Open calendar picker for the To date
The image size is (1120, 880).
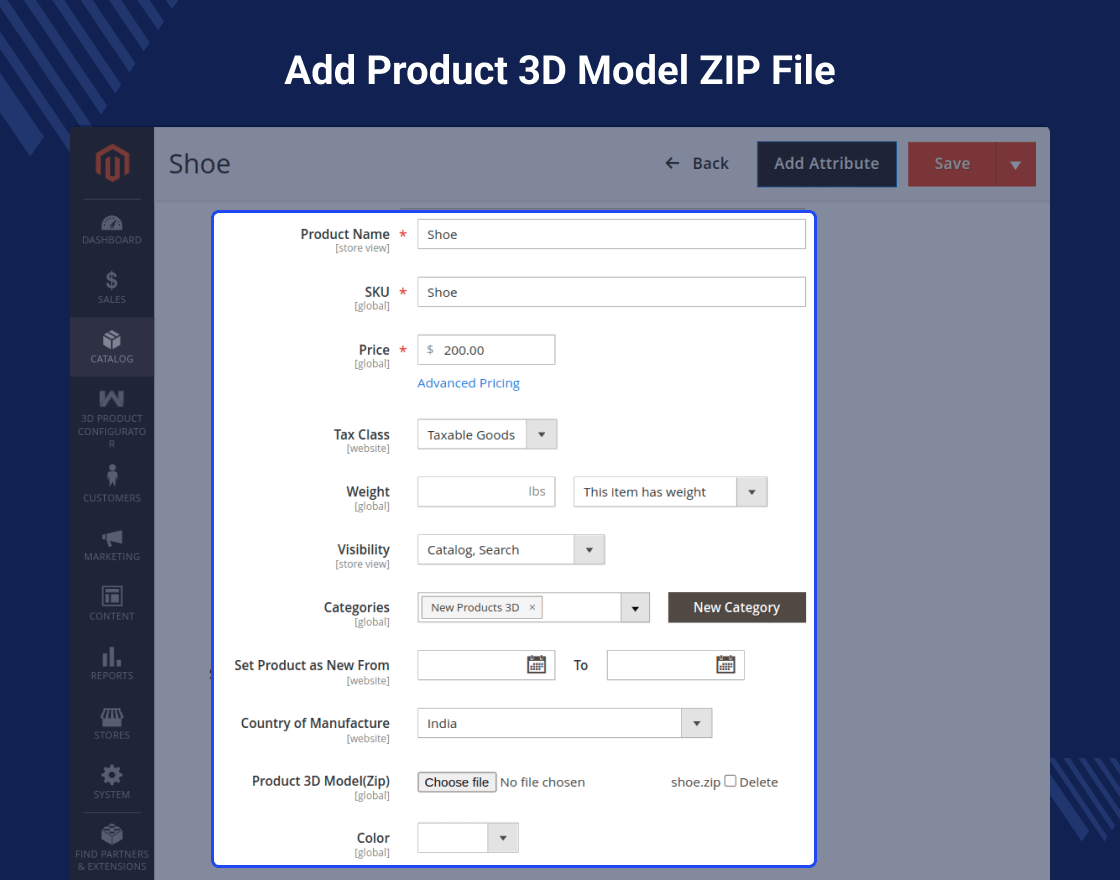pos(725,665)
